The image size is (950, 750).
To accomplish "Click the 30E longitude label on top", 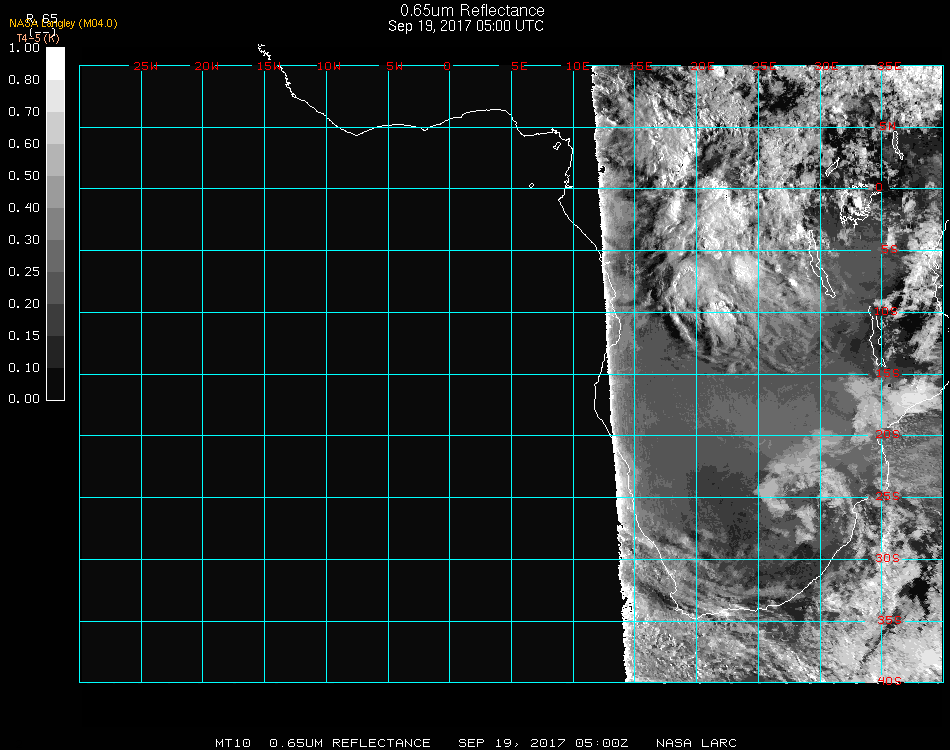I will [x=826, y=66].
